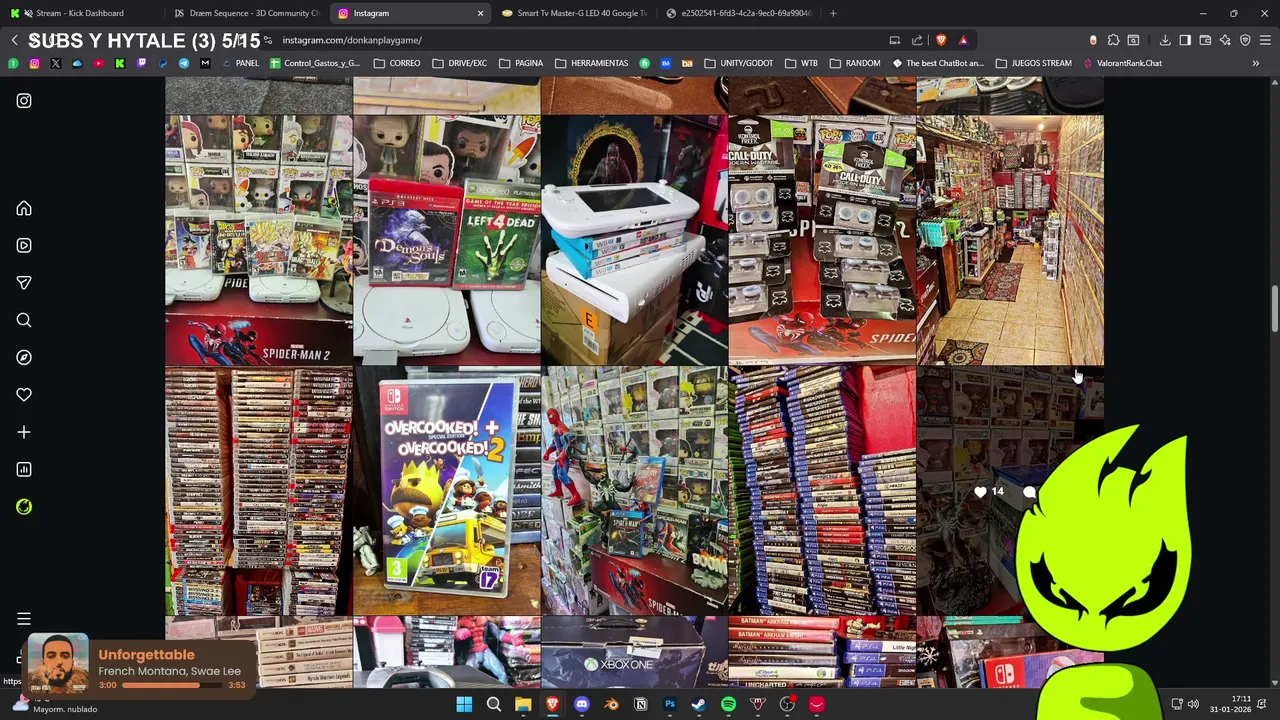Click the share page icon in address bar
This screenshot has height=720, width=1280.
point(917,40)
